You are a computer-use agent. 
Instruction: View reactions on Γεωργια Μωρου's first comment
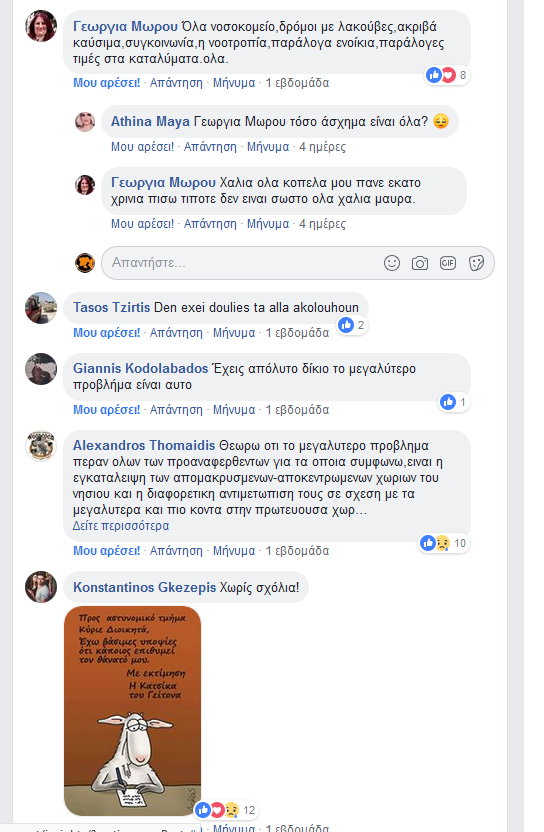coord(447,75)
